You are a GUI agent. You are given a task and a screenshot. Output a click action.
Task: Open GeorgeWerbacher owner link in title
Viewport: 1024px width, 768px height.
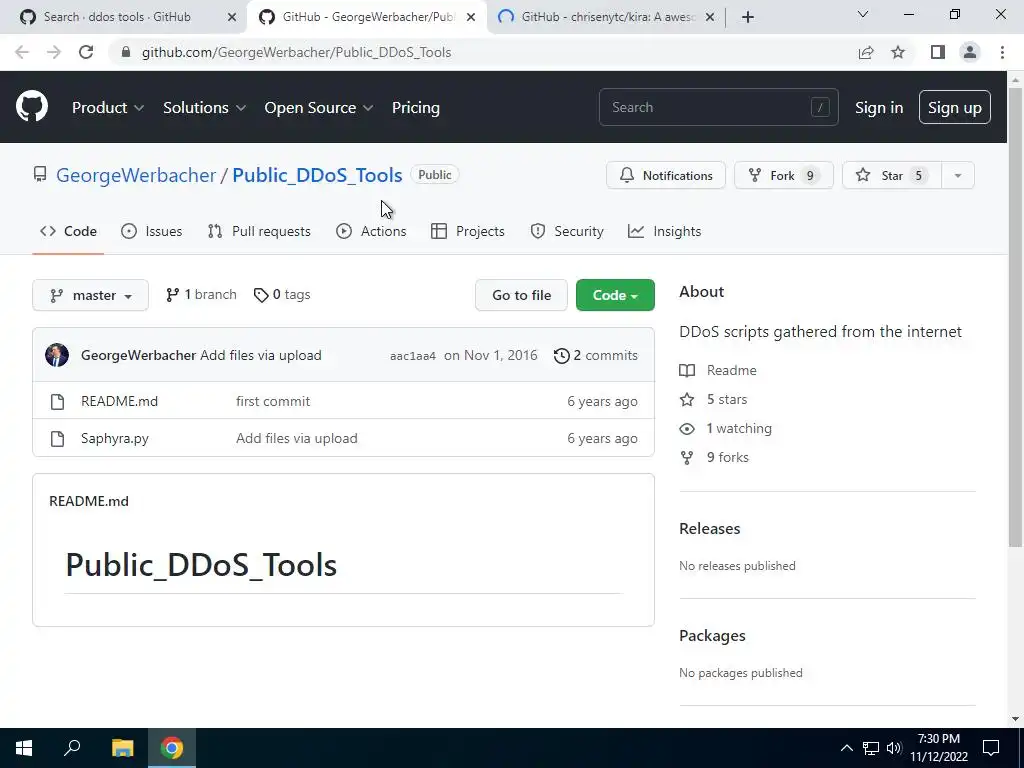pos(136,175)
